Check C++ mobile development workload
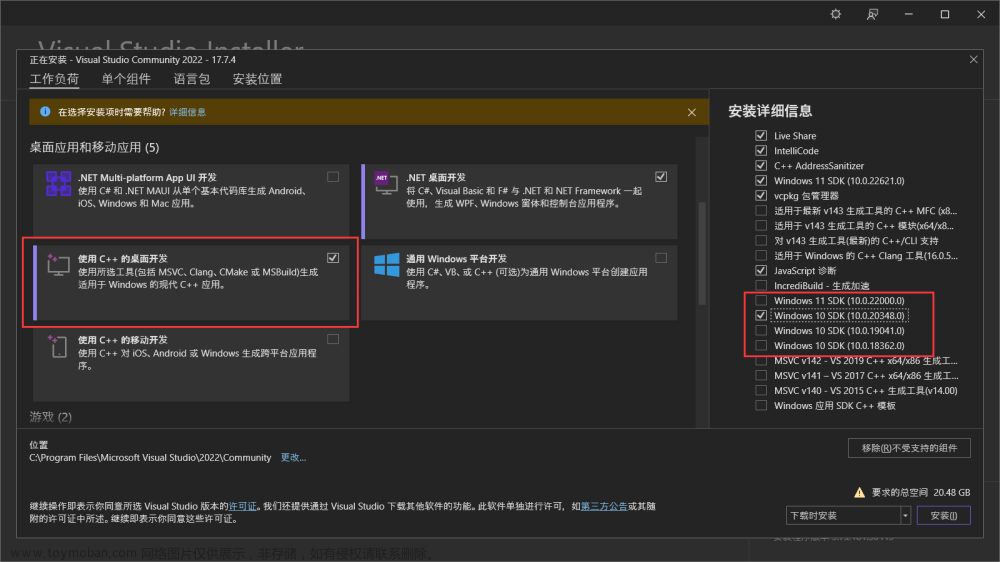This screenshot has height=562, width=1000. pos(333,339)
